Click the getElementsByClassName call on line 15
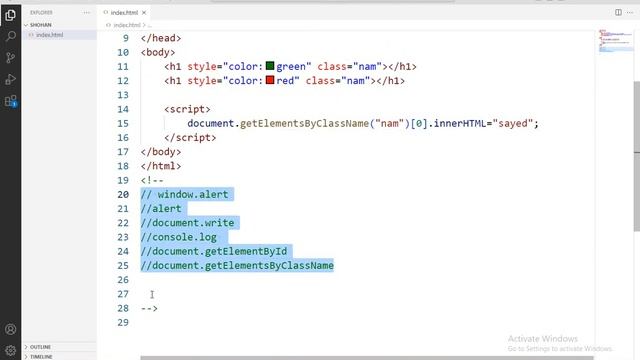This screenshot has height=360, width=640. coord(304,123)
